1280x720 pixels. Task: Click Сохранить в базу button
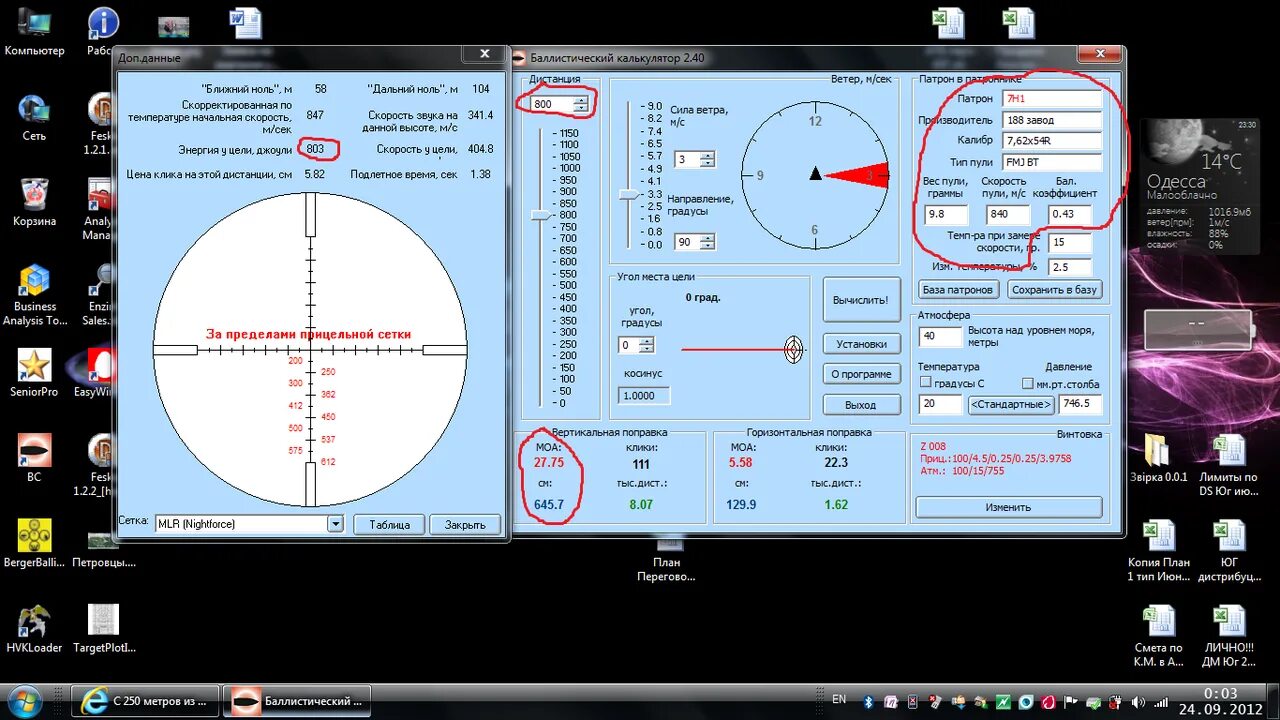coord(1054,290)
